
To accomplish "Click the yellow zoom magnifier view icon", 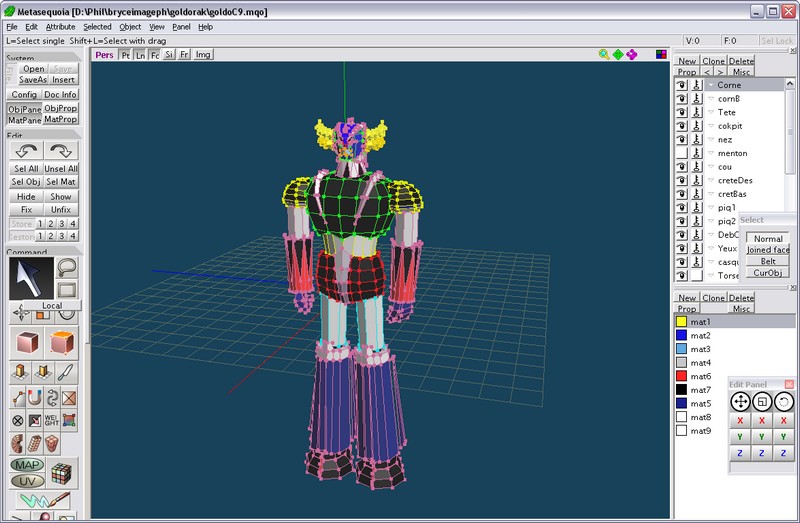I will coord(604,55).
